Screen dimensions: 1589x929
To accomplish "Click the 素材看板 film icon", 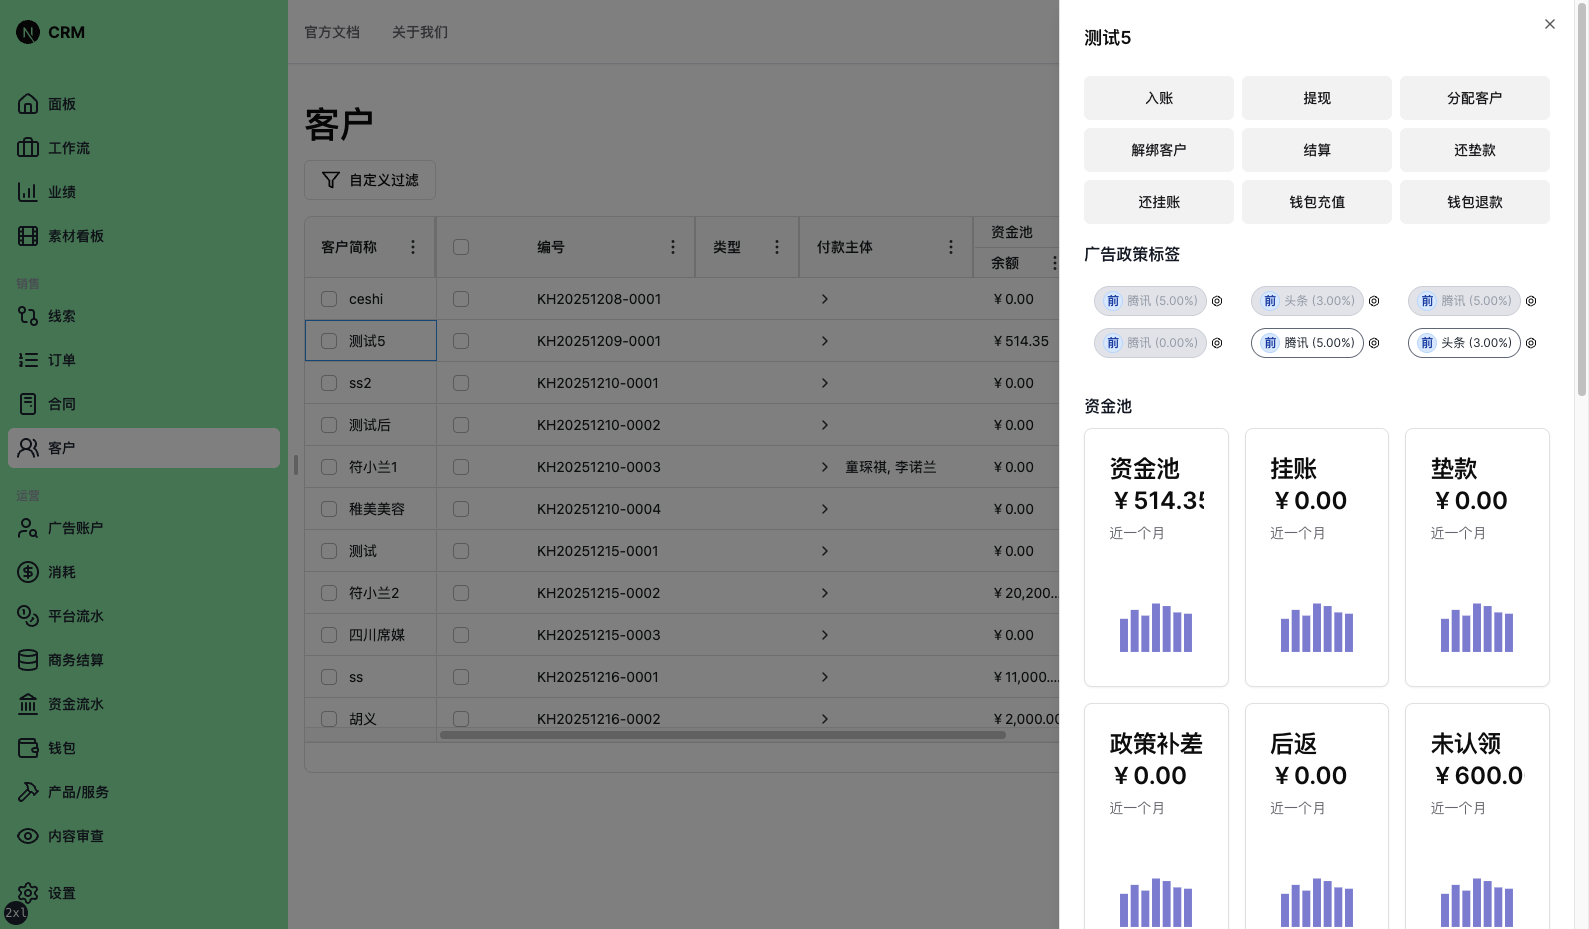I will click(28, 236).
